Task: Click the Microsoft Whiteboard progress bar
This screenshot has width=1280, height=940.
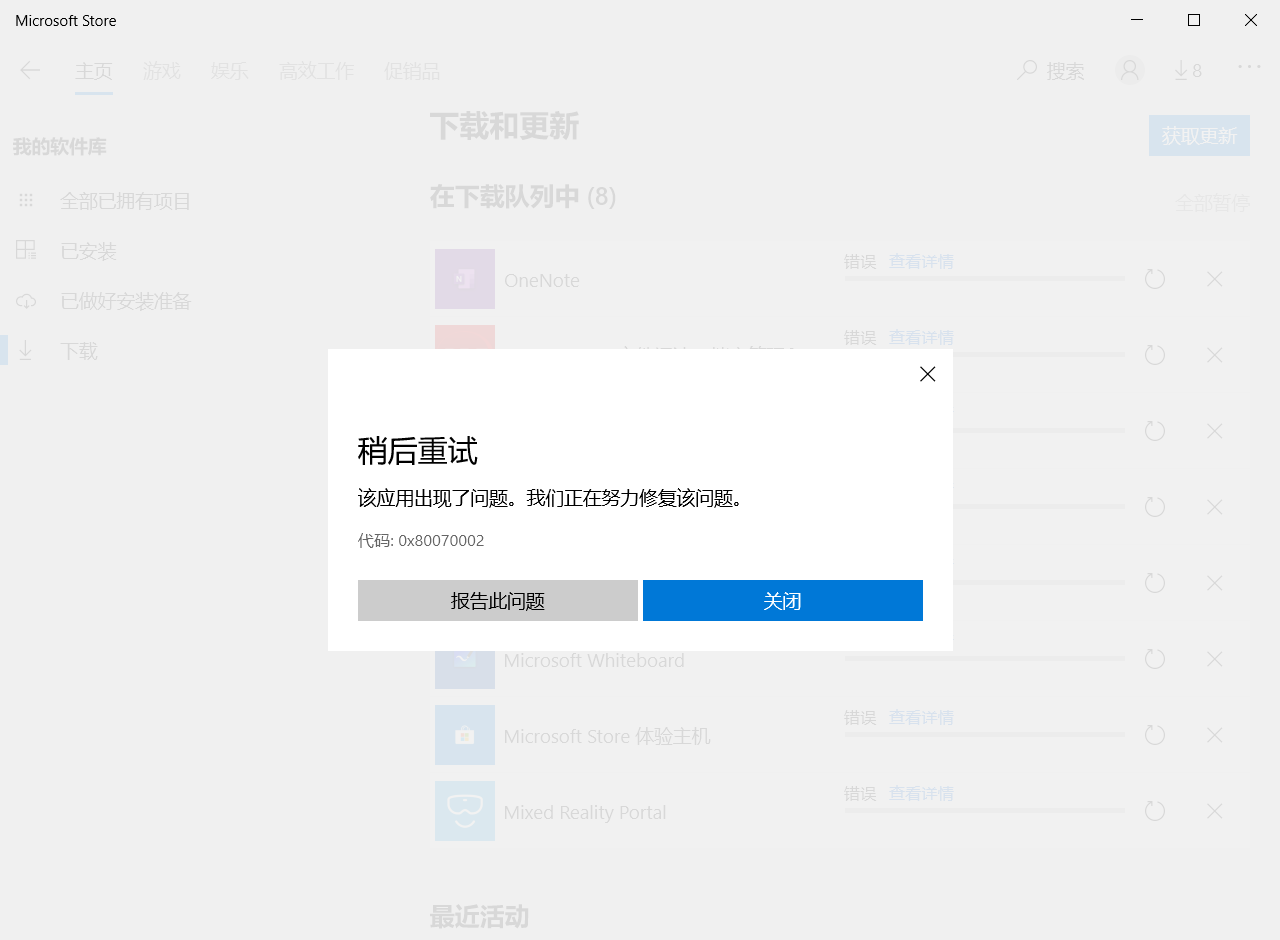Action: click(985, 658)
